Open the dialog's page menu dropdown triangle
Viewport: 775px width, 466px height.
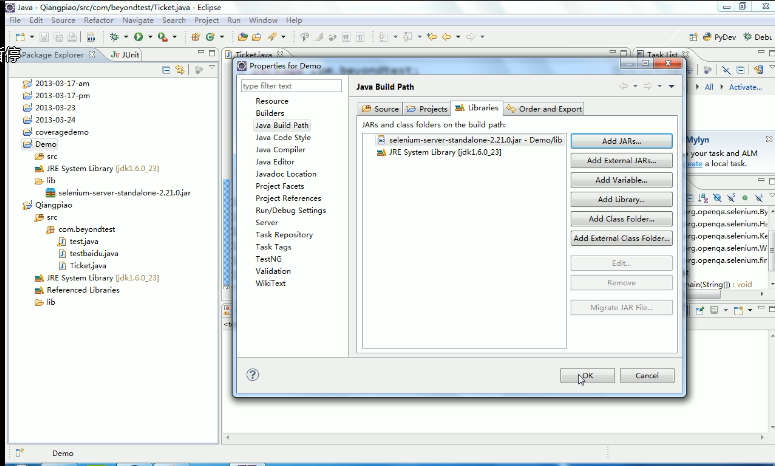671,86
